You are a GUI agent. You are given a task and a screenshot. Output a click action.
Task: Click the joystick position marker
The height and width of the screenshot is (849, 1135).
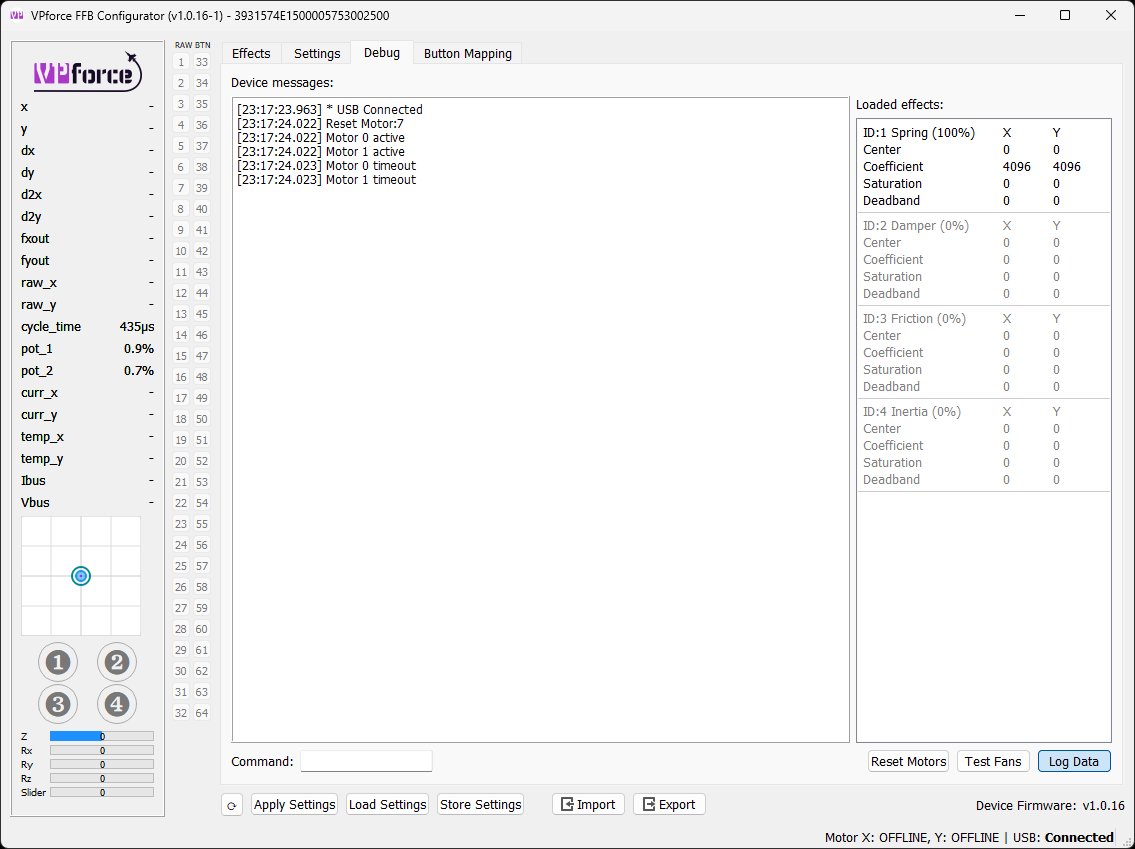coord(81,576)
